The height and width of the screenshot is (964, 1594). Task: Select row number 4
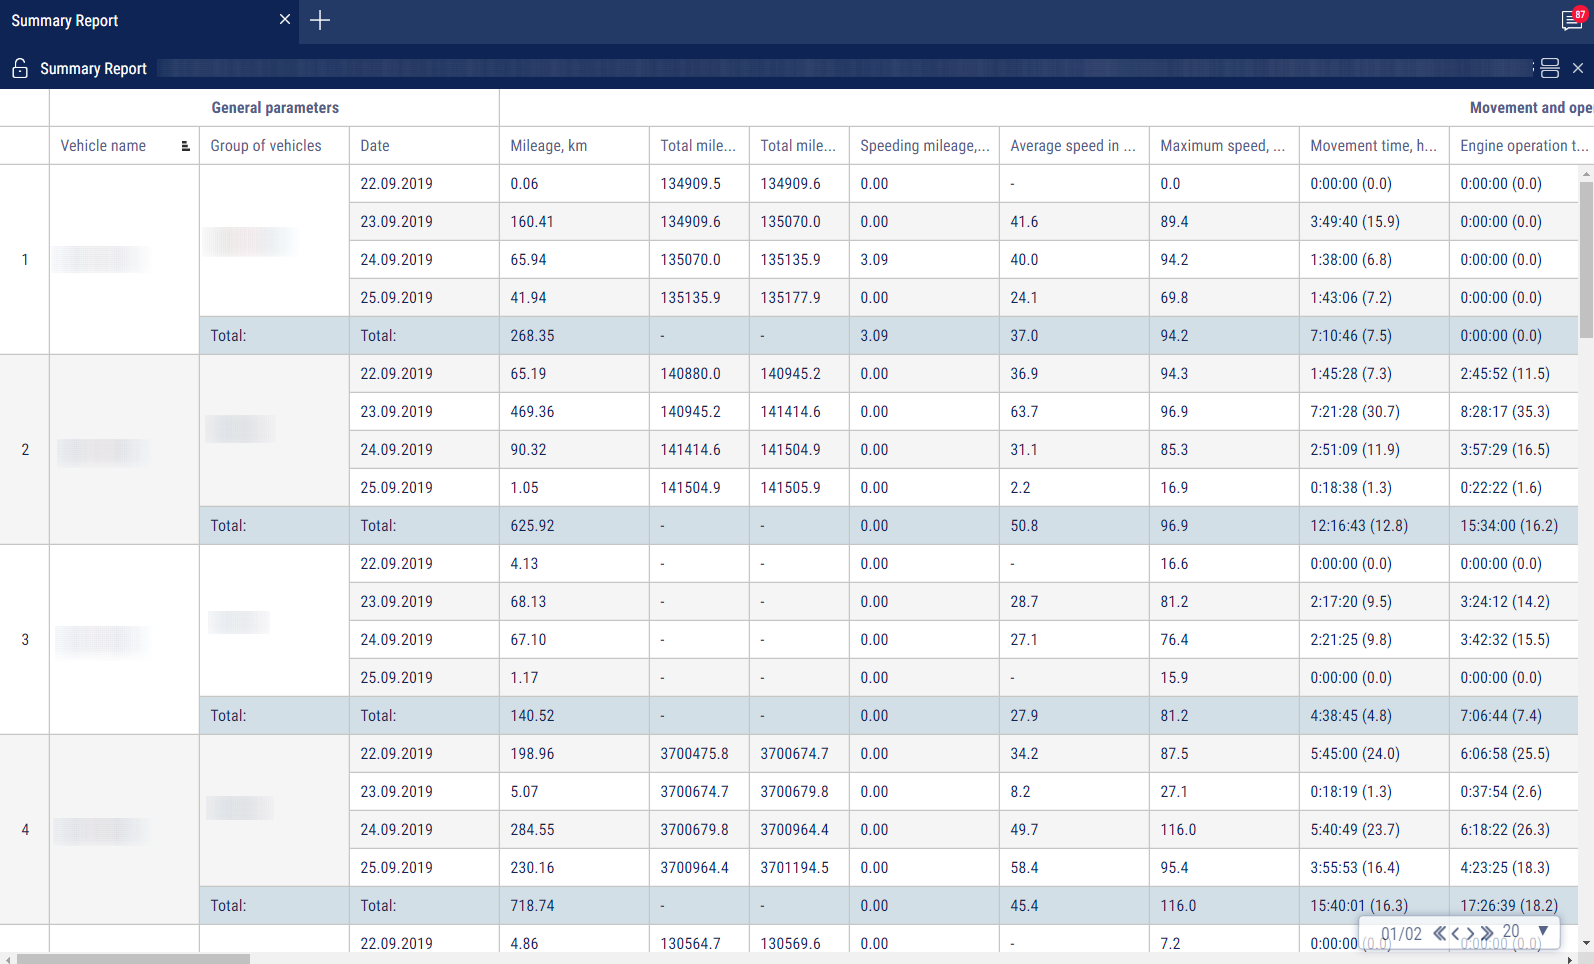point(25,830)
